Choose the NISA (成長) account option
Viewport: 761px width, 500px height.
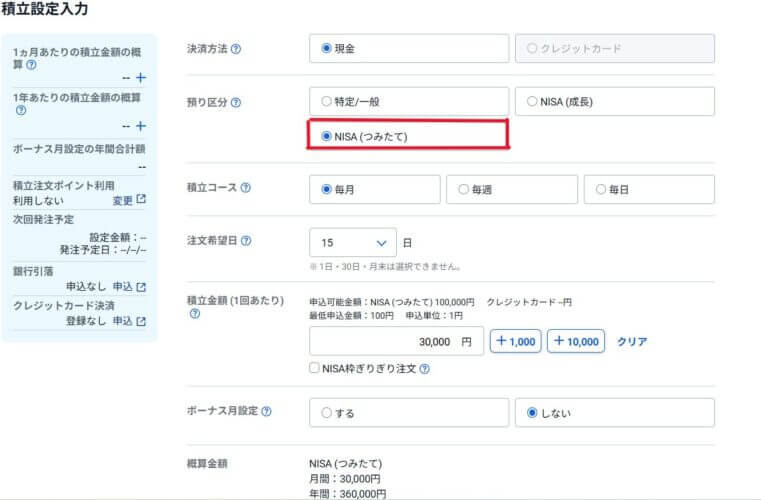pos(532,101)
